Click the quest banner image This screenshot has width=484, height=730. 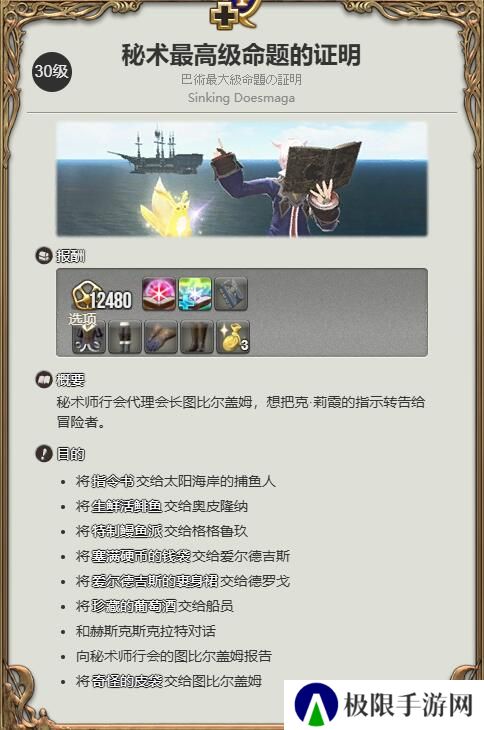click(242, 179)
